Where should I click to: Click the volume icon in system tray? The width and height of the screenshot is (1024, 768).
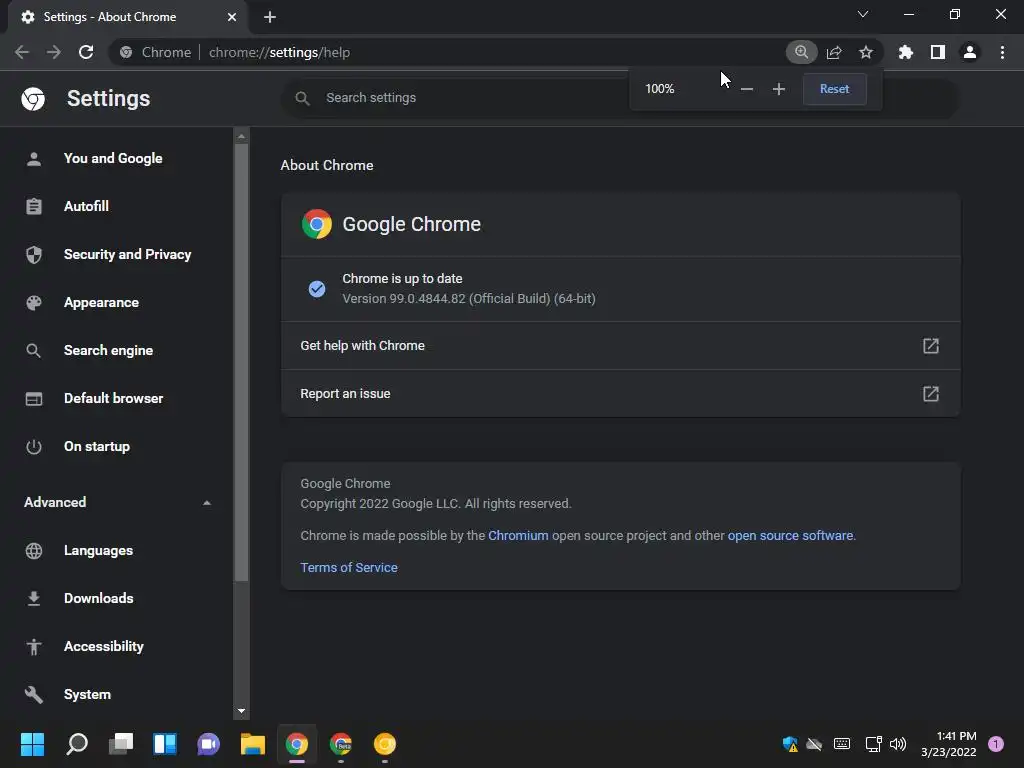pyautogui.click(x=898, y=744)
